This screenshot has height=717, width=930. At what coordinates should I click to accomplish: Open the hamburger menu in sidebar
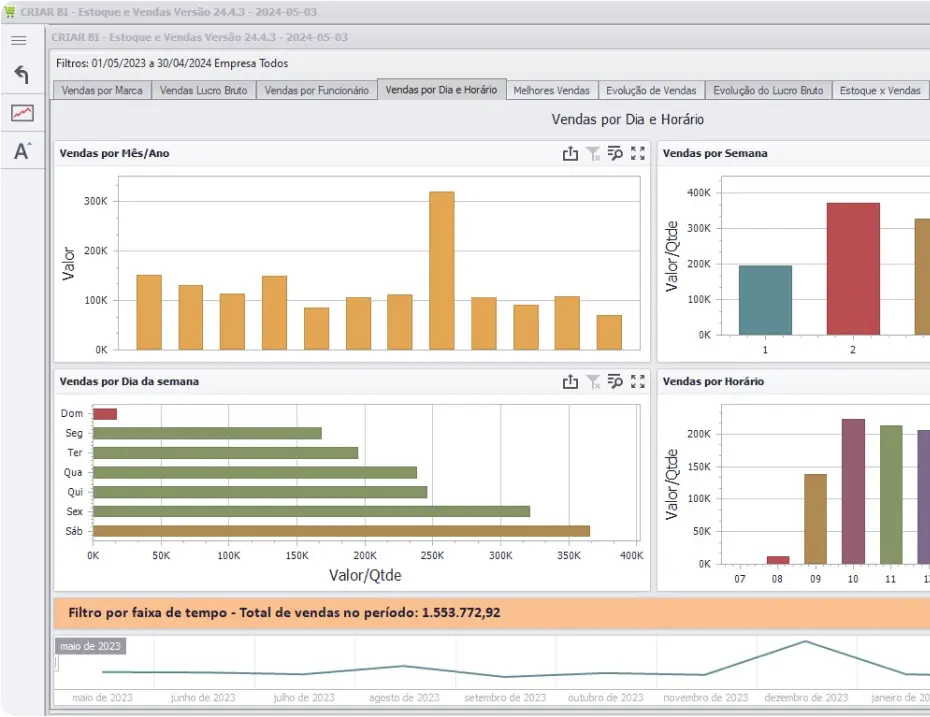pyautogui.click(x=19, y=40)
